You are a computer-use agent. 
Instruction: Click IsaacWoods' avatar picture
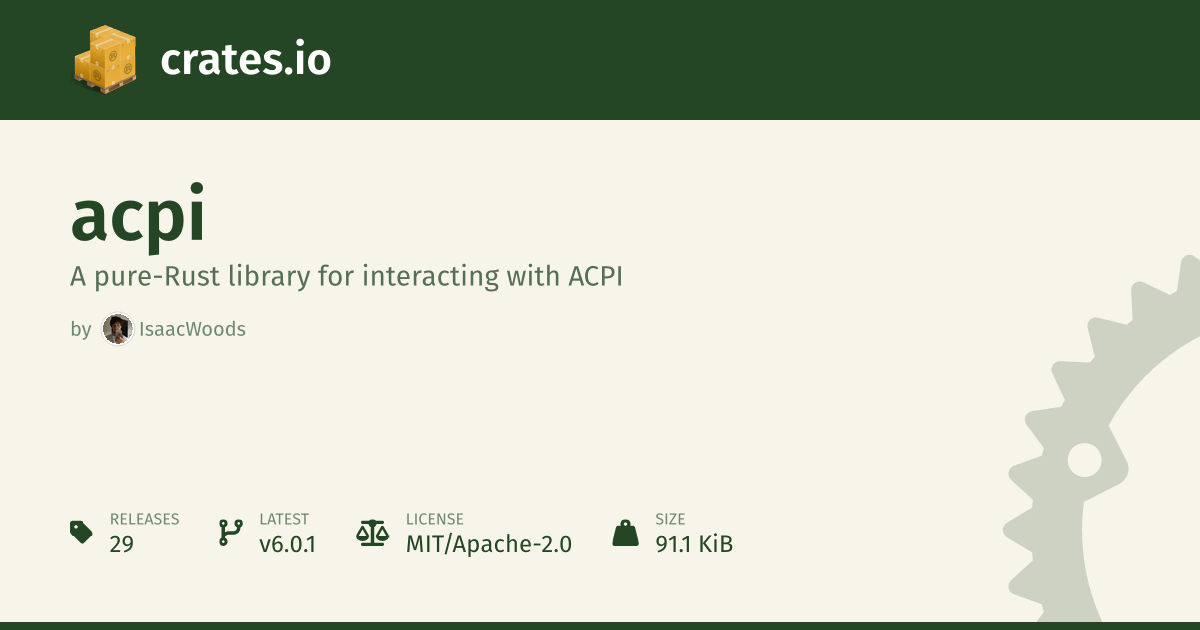click(x=117, y=329)
